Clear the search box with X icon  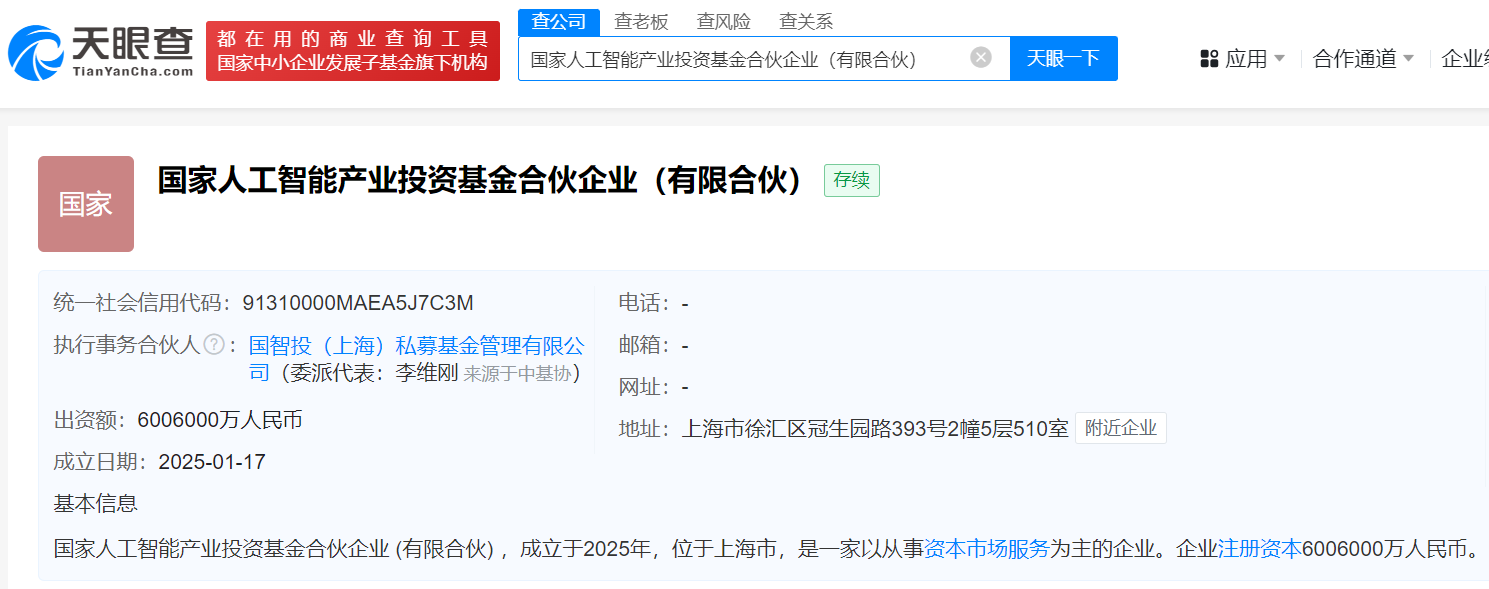tap(980, 58)
